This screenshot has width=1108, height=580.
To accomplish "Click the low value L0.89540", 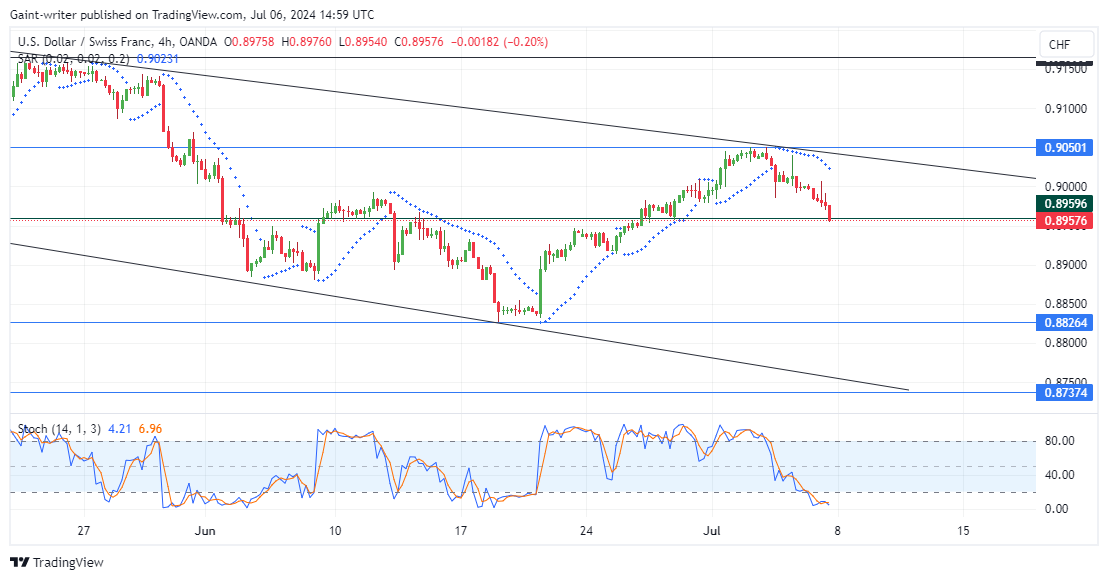I will click(x=363, y=42).
